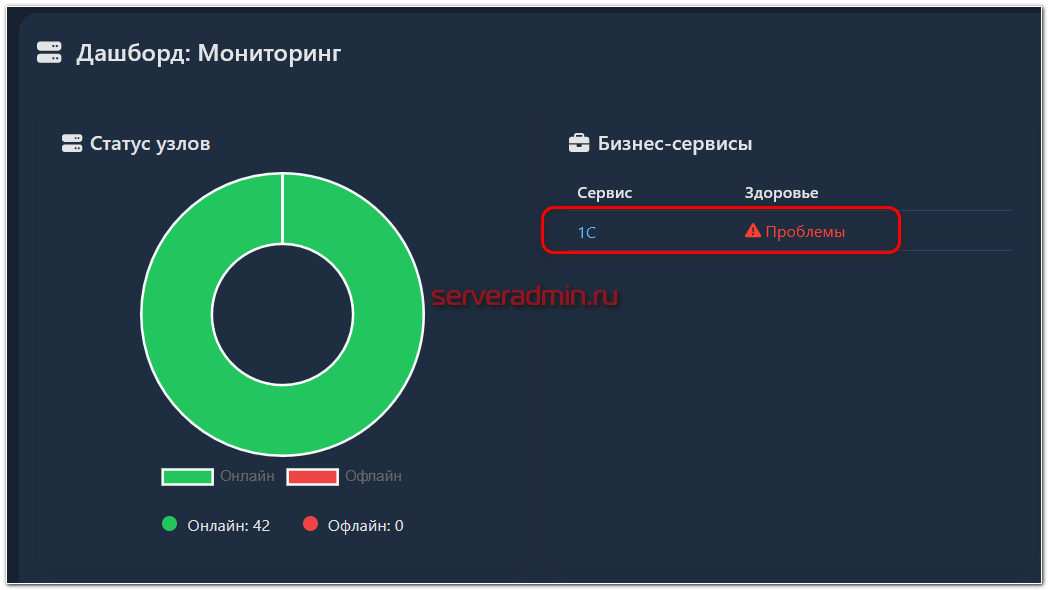
Task: Click the red warning triangle in 1С row
Action: [753, 231]
